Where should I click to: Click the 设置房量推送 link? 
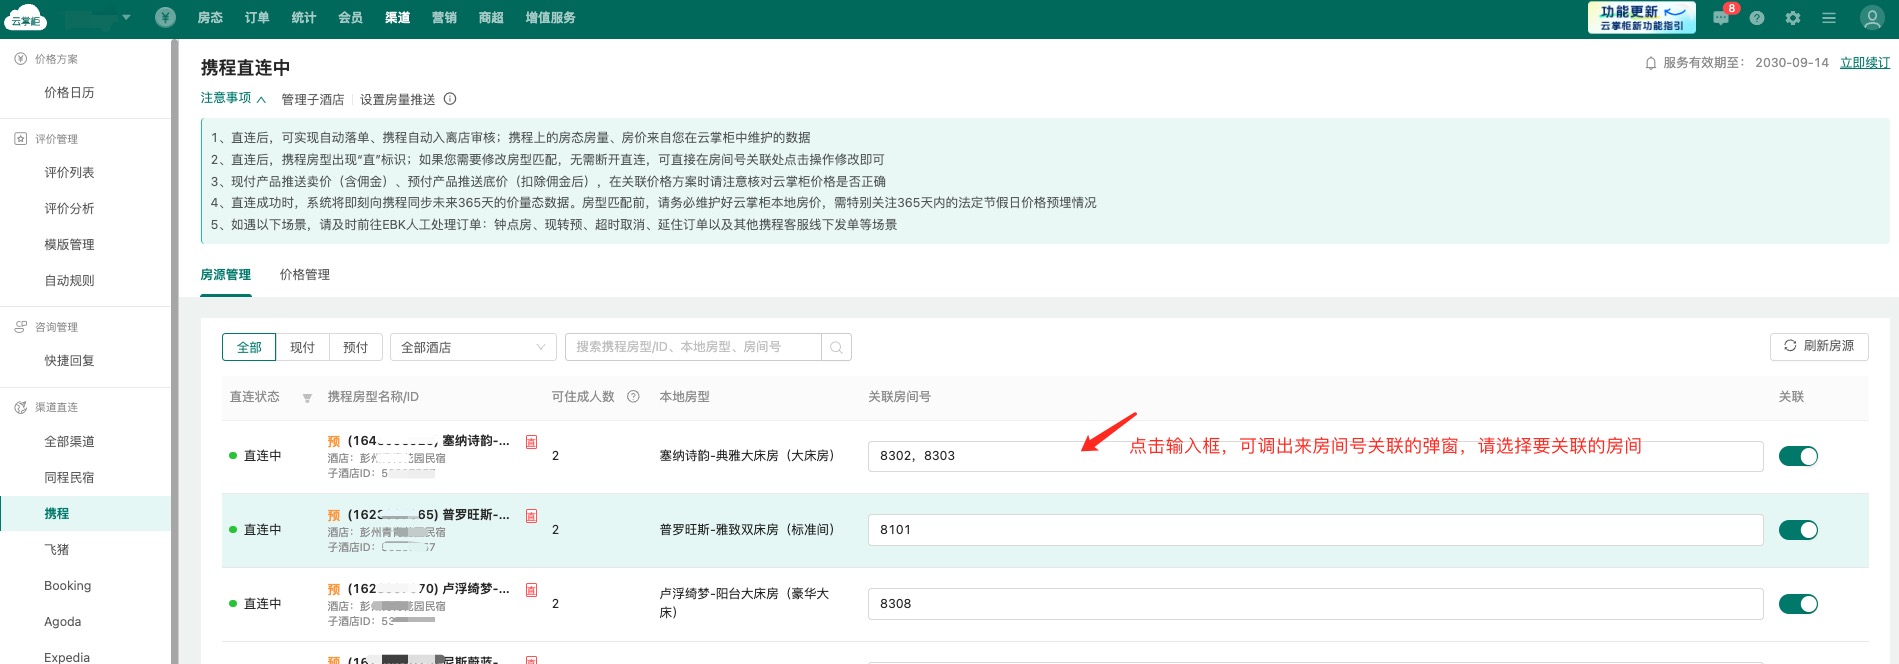[x=398, y=100]
